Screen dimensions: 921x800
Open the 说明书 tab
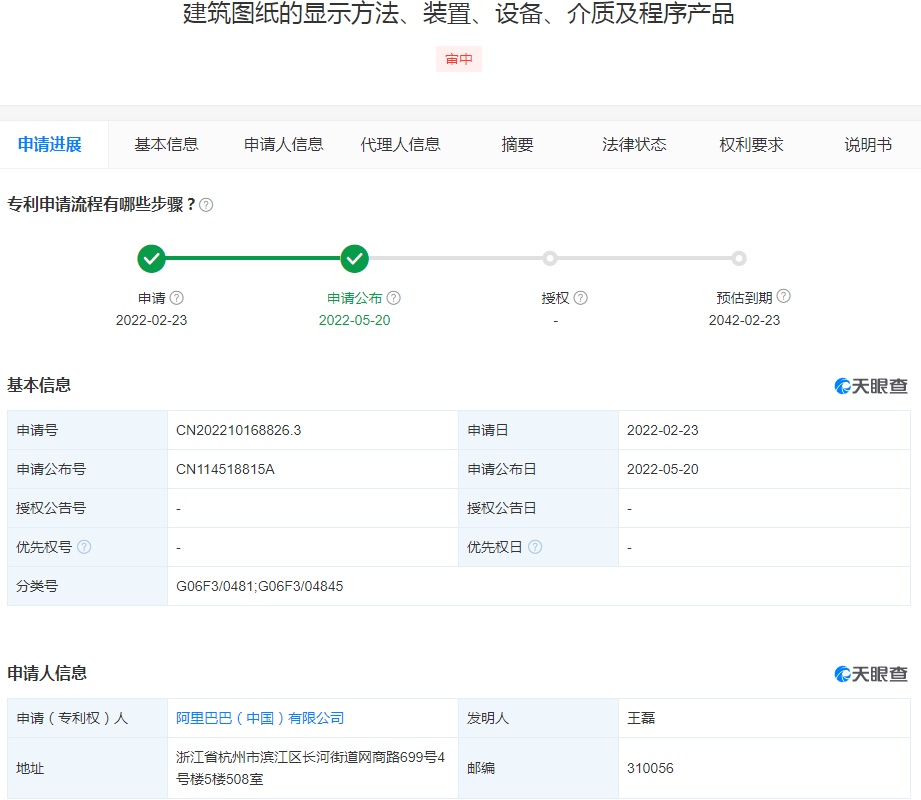(867, 145)
